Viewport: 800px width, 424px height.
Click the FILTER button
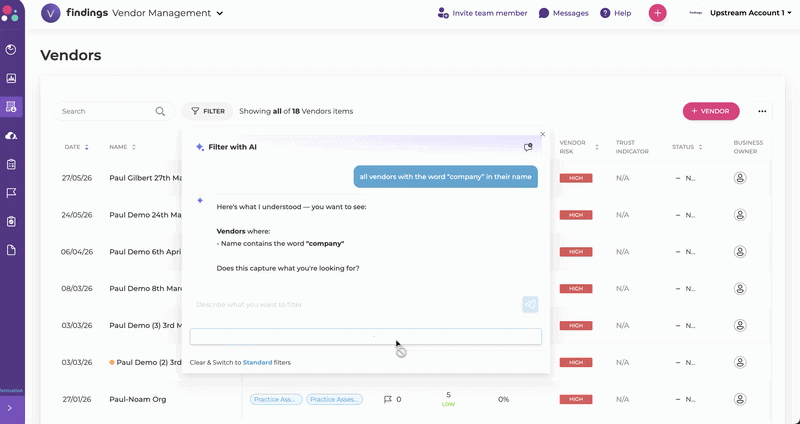coord(208,111)
